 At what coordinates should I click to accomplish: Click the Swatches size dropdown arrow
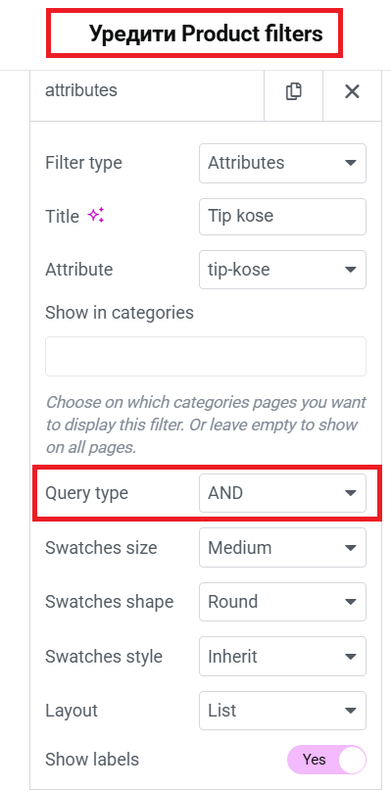point(350,547)
